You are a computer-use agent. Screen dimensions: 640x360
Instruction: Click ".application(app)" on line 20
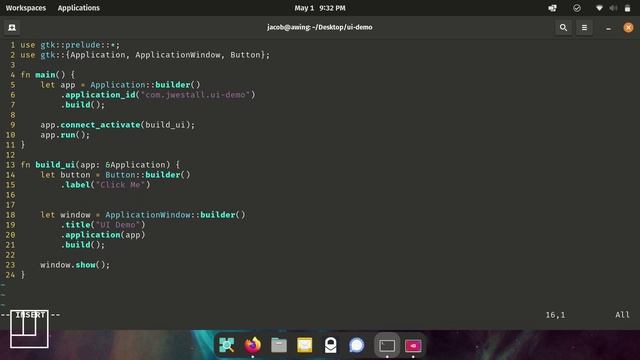(x=103, y=235)
